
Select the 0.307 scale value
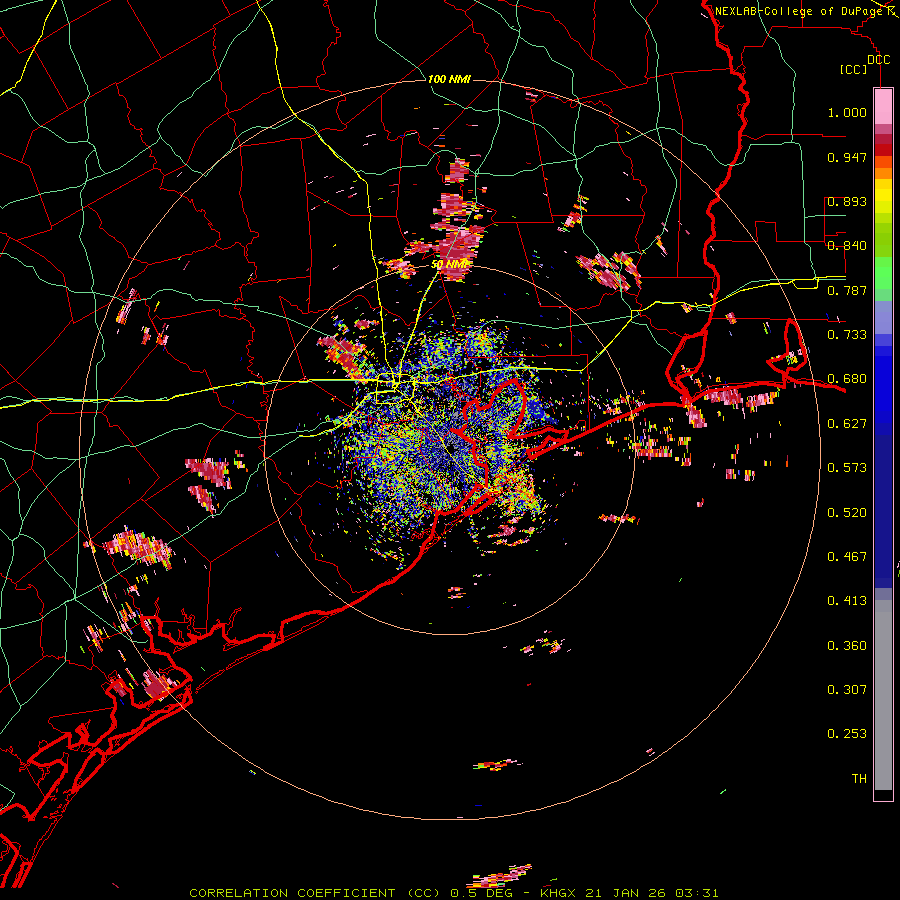click(847, 689)
